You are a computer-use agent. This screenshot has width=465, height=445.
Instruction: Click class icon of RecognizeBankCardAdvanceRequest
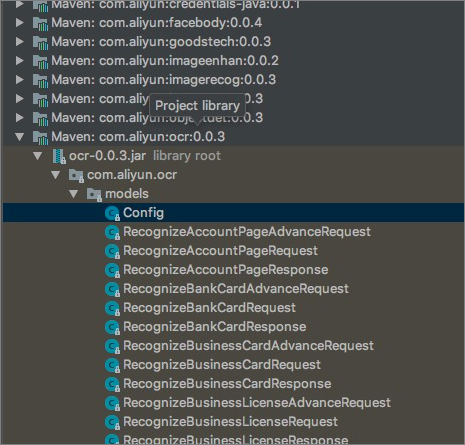pyautogui.click(x=112, y=289)
